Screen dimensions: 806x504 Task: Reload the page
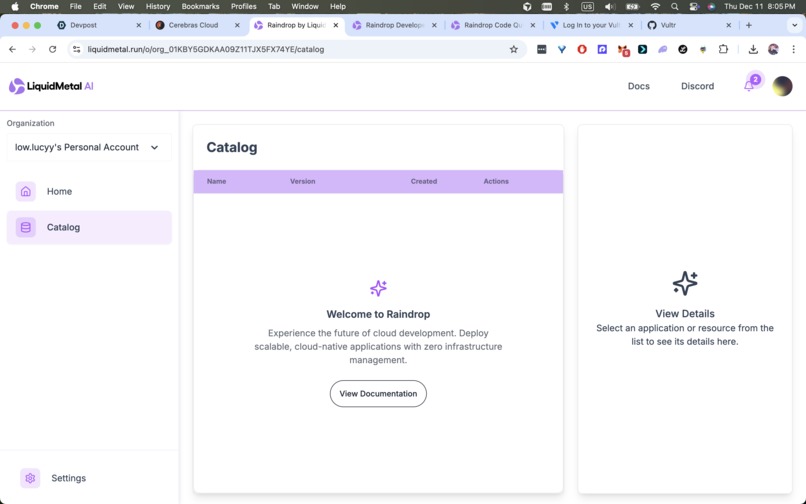[x=52, y=49]
